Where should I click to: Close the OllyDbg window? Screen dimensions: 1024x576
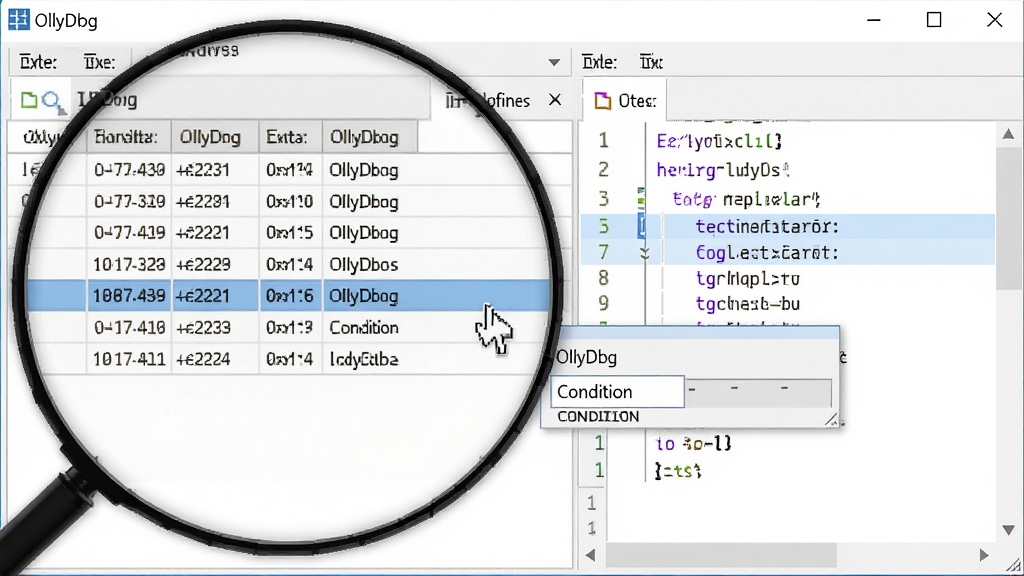tap(995, 20)
